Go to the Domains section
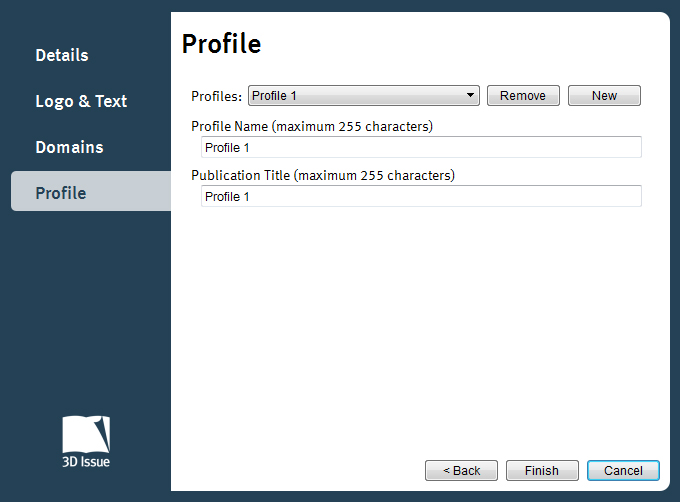The height and width of the screenshot is (502, 680). coord(69,147)
